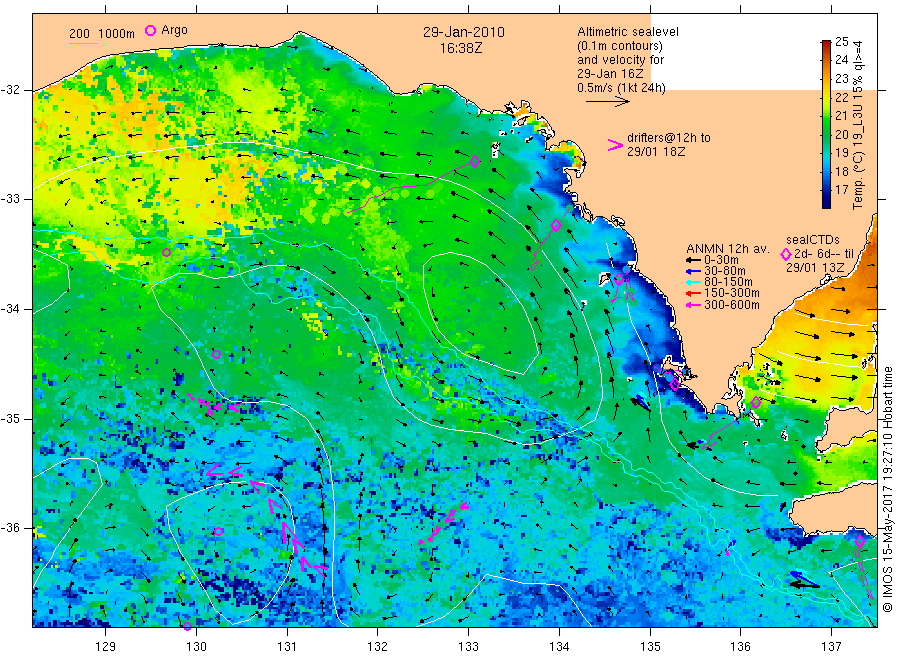Click longitude axis label 130
900x660 pixels.
point(196,647)
